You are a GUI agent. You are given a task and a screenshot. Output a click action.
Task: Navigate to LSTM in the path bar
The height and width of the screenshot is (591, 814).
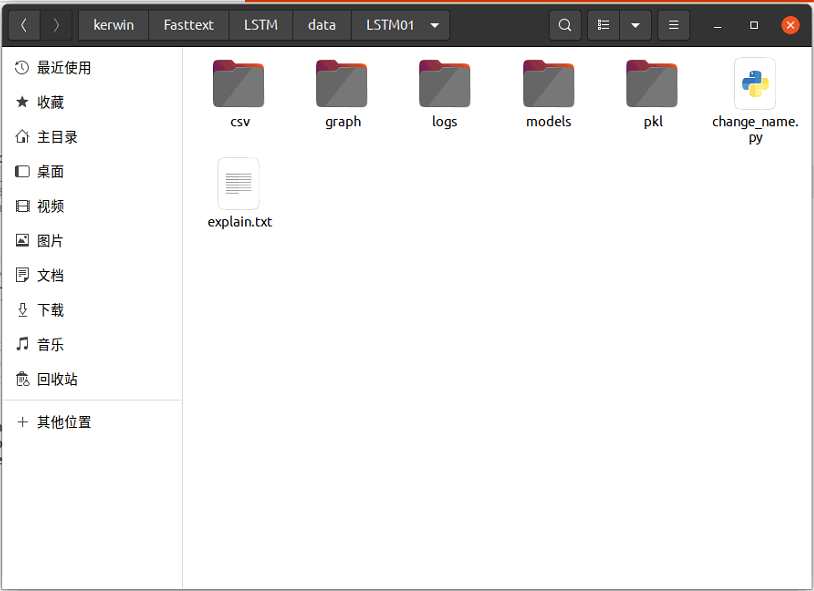[261, 25]
